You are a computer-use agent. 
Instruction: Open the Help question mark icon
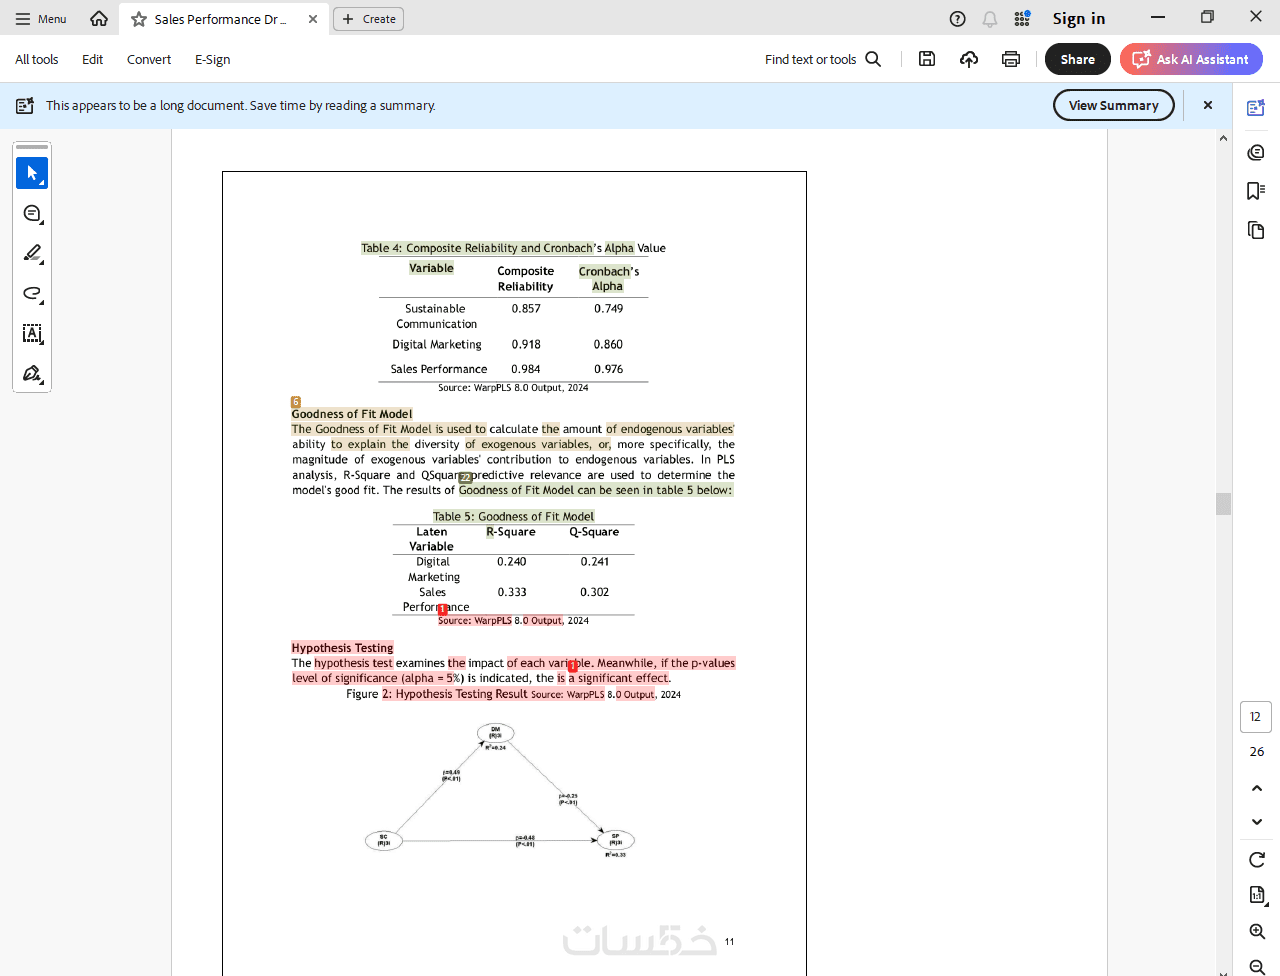tap(957, 19)
